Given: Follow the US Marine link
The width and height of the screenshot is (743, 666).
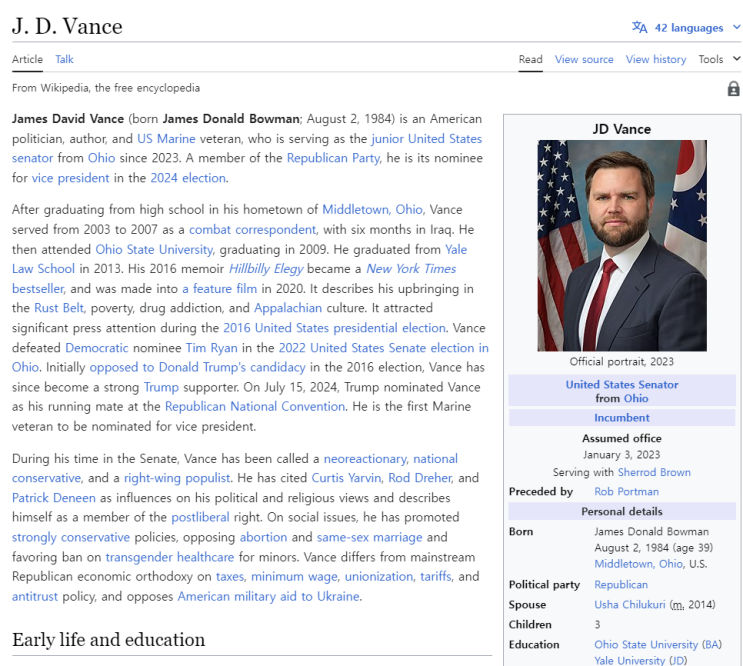Looking at the screenshot, I should 166,139.
